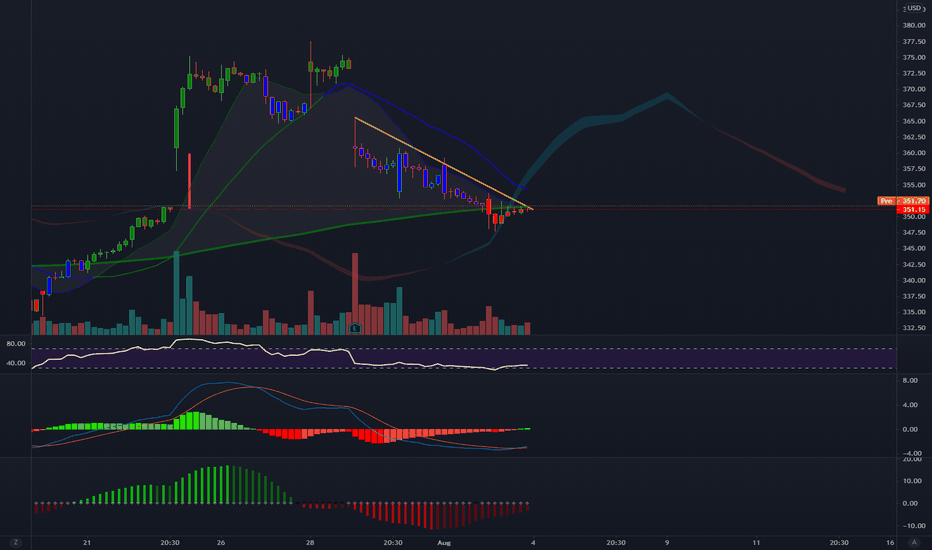Click the 10.00 momentum scale label
This screenshot has height=550, width=932.
tap(914, 481)
